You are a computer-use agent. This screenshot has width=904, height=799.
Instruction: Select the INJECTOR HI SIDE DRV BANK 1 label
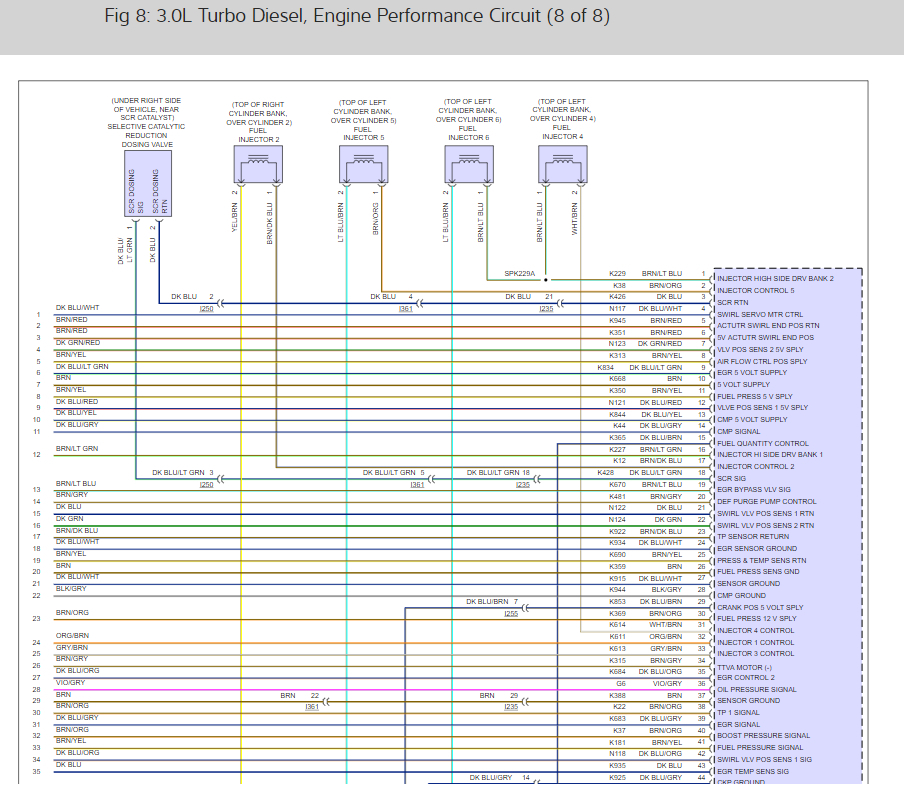pos(770,454)
